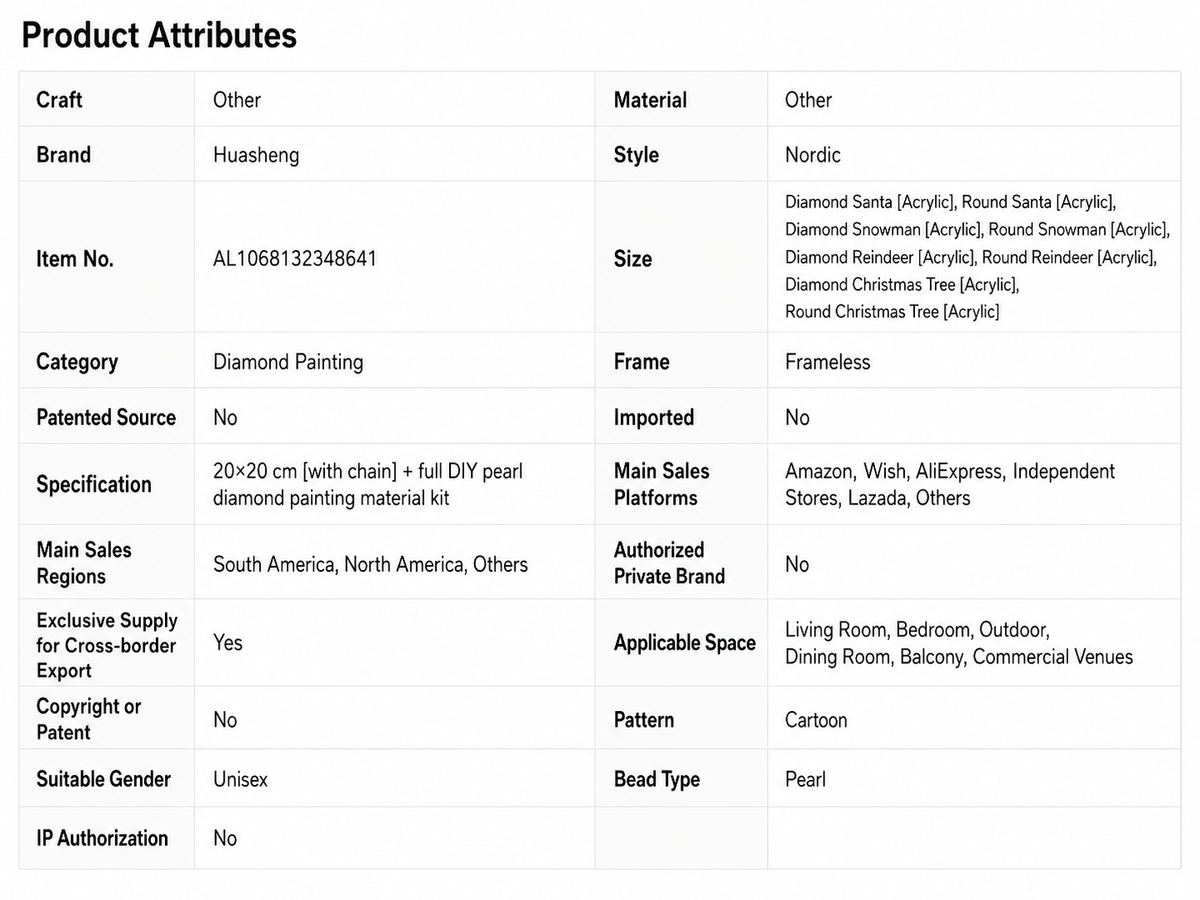Screen dimensions: 1200x900
Task: Select the 20×20 cm specification text
Action: (368, 484)
